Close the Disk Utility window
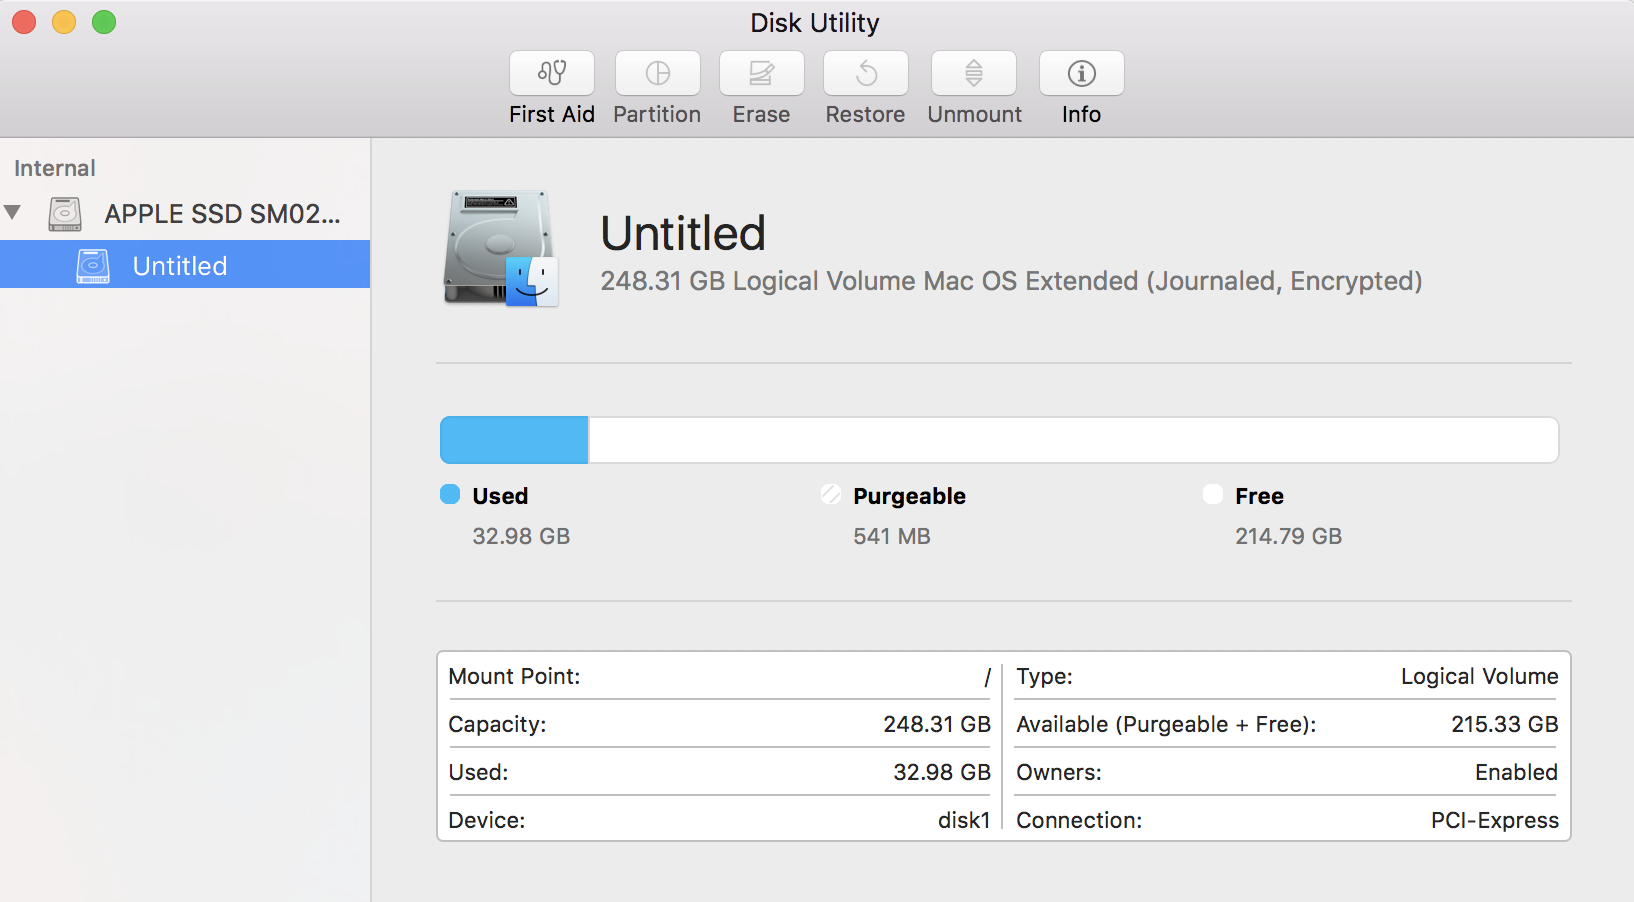This screenshot has height=902, width=1634. pyautogui.click(x=24, y=22)
